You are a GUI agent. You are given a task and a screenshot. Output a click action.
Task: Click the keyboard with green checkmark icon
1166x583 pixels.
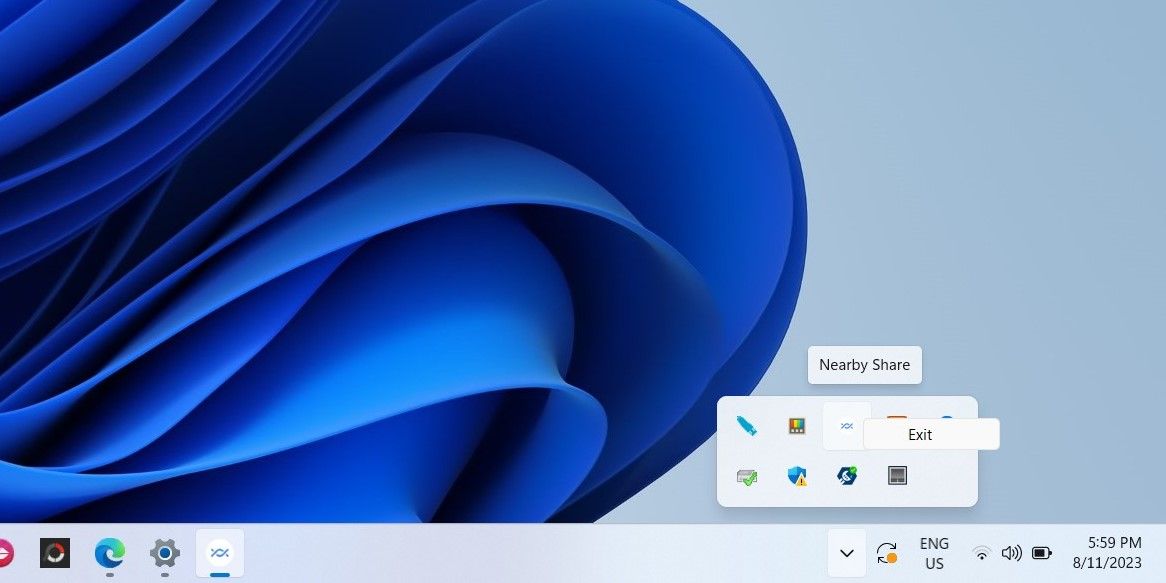(x=746, y=475)
